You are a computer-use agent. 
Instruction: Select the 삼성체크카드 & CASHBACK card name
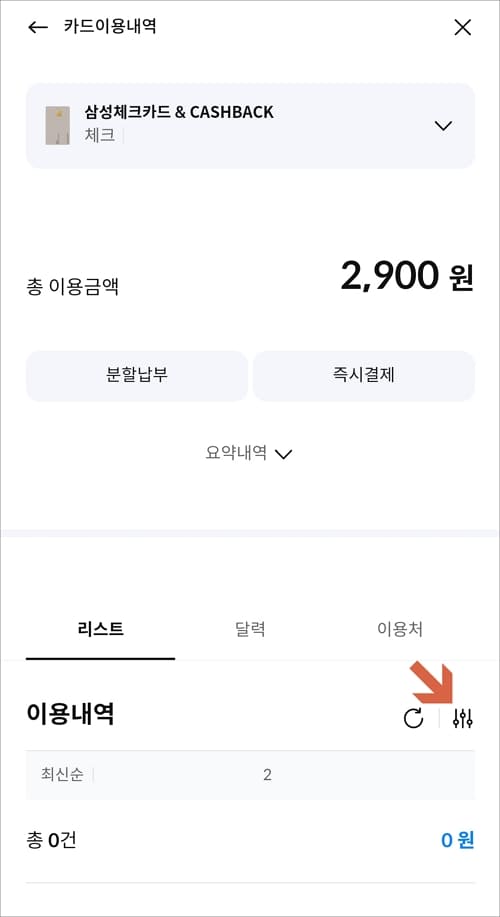click(x=179, y=112)
